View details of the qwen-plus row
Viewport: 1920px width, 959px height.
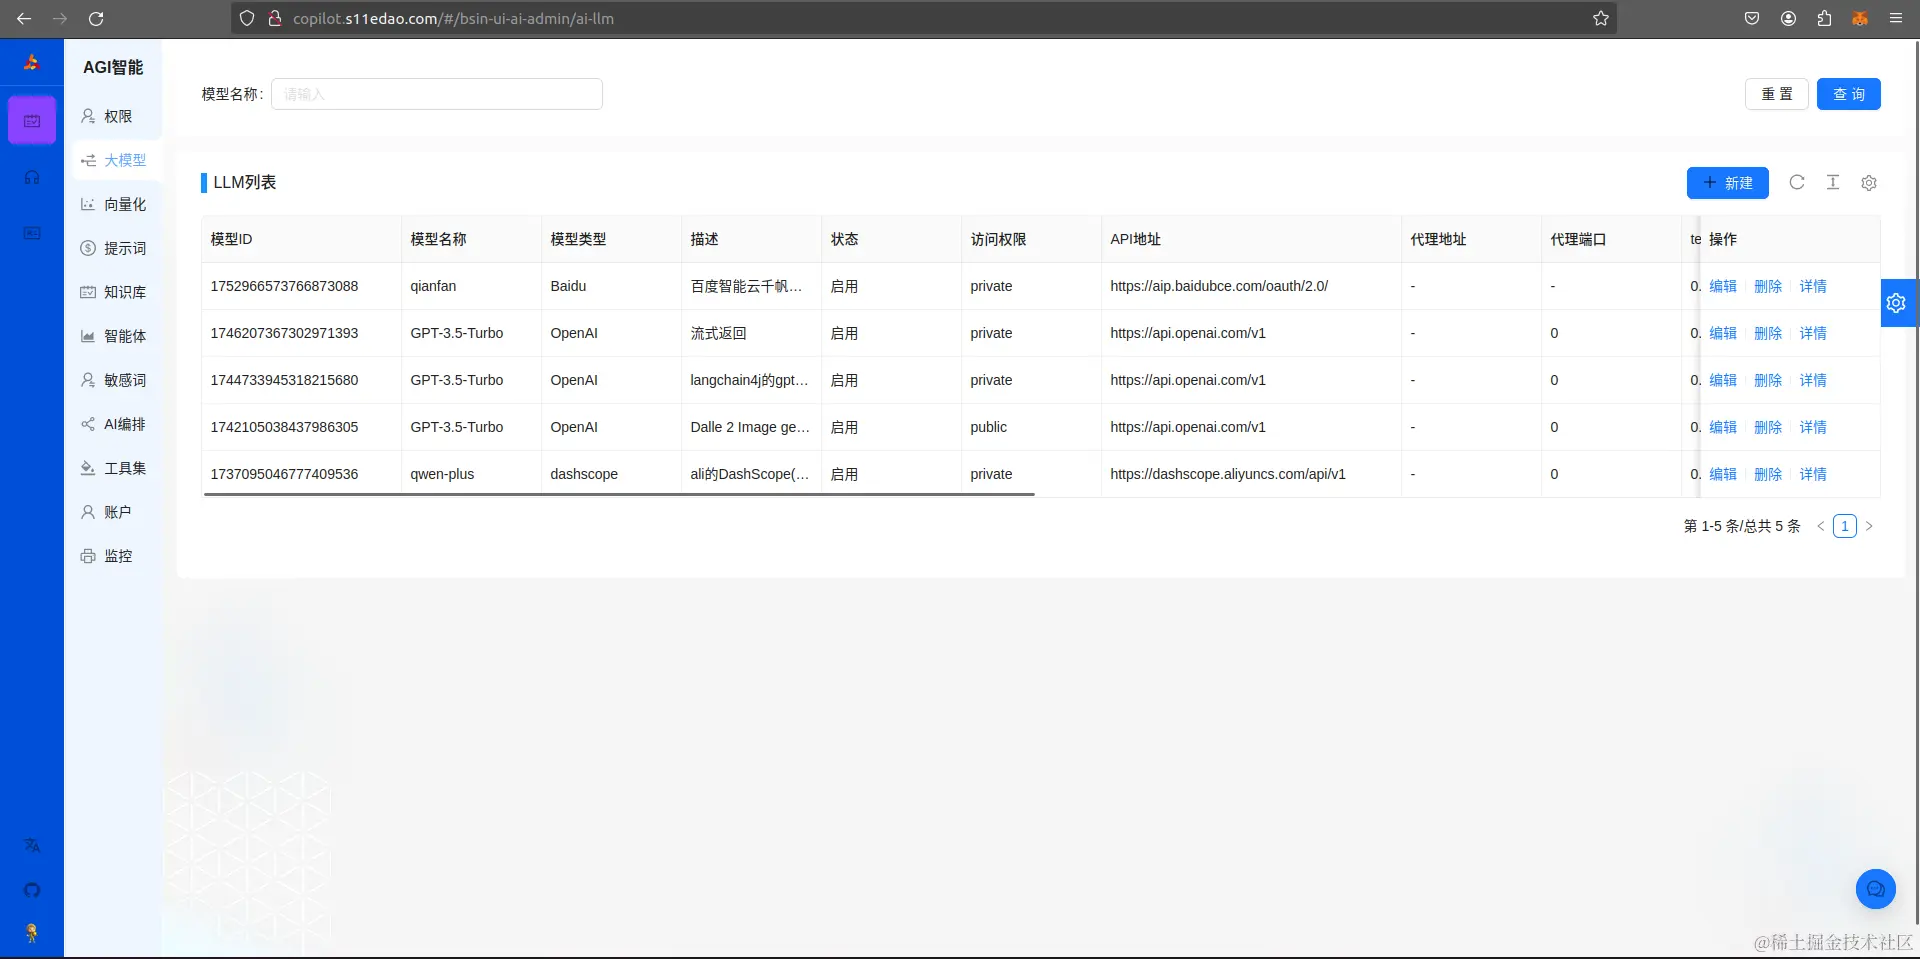point(1813,474)
